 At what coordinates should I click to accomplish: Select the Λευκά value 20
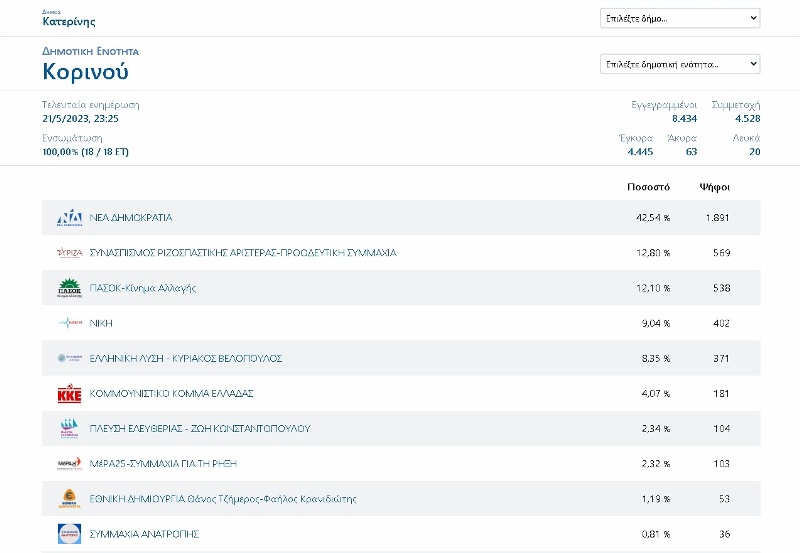755,152
